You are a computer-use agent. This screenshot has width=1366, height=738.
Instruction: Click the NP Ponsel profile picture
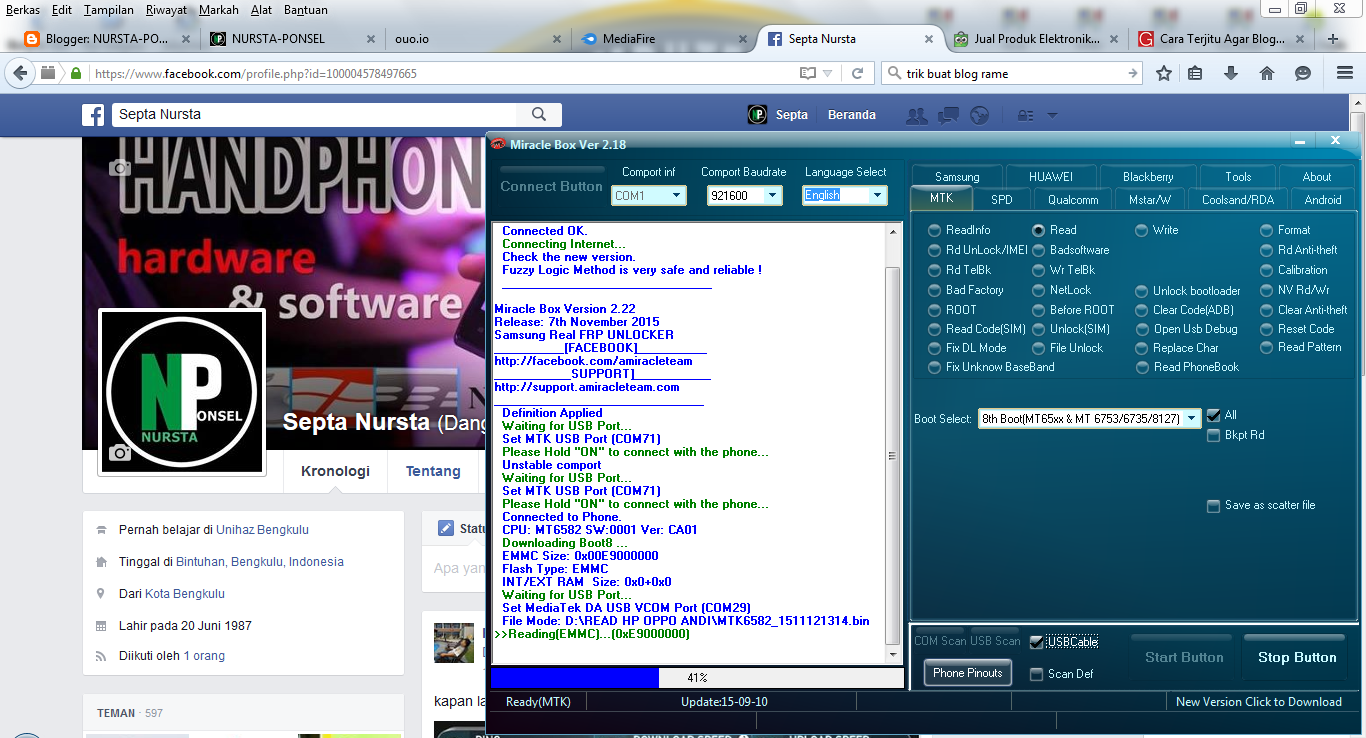point(181,391)
